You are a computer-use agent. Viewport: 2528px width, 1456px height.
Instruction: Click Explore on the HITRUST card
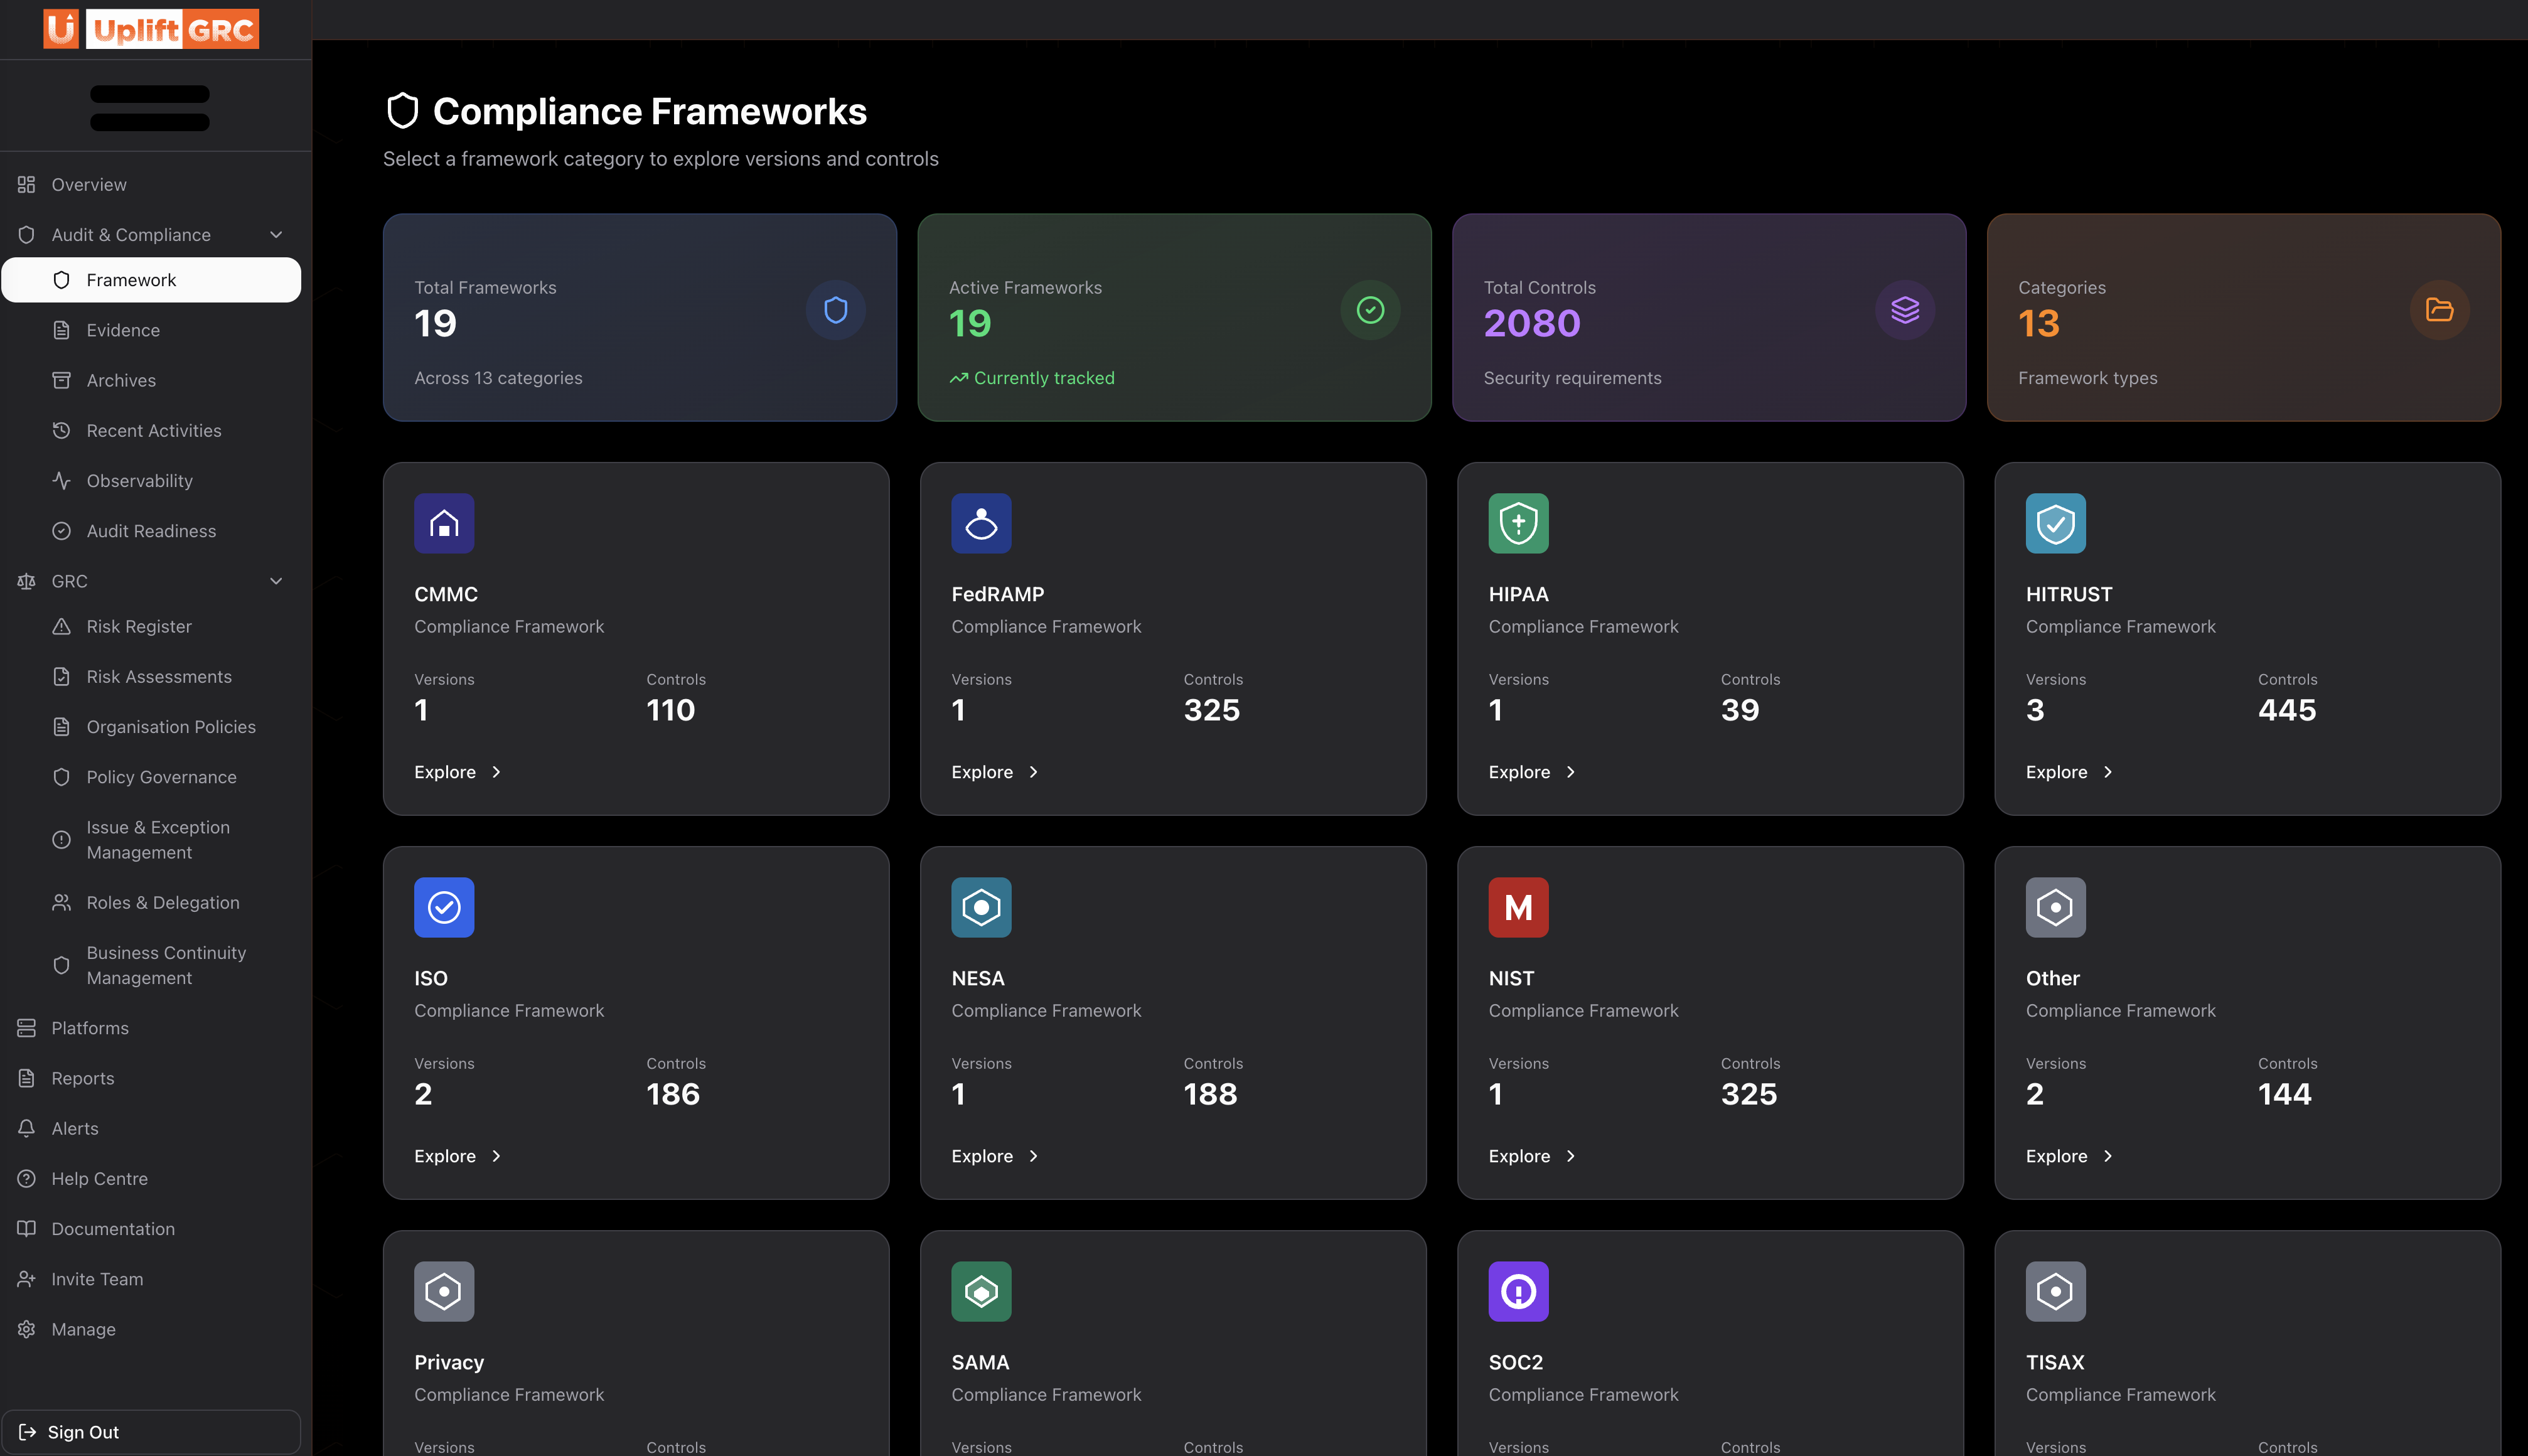coord(2069,772)
